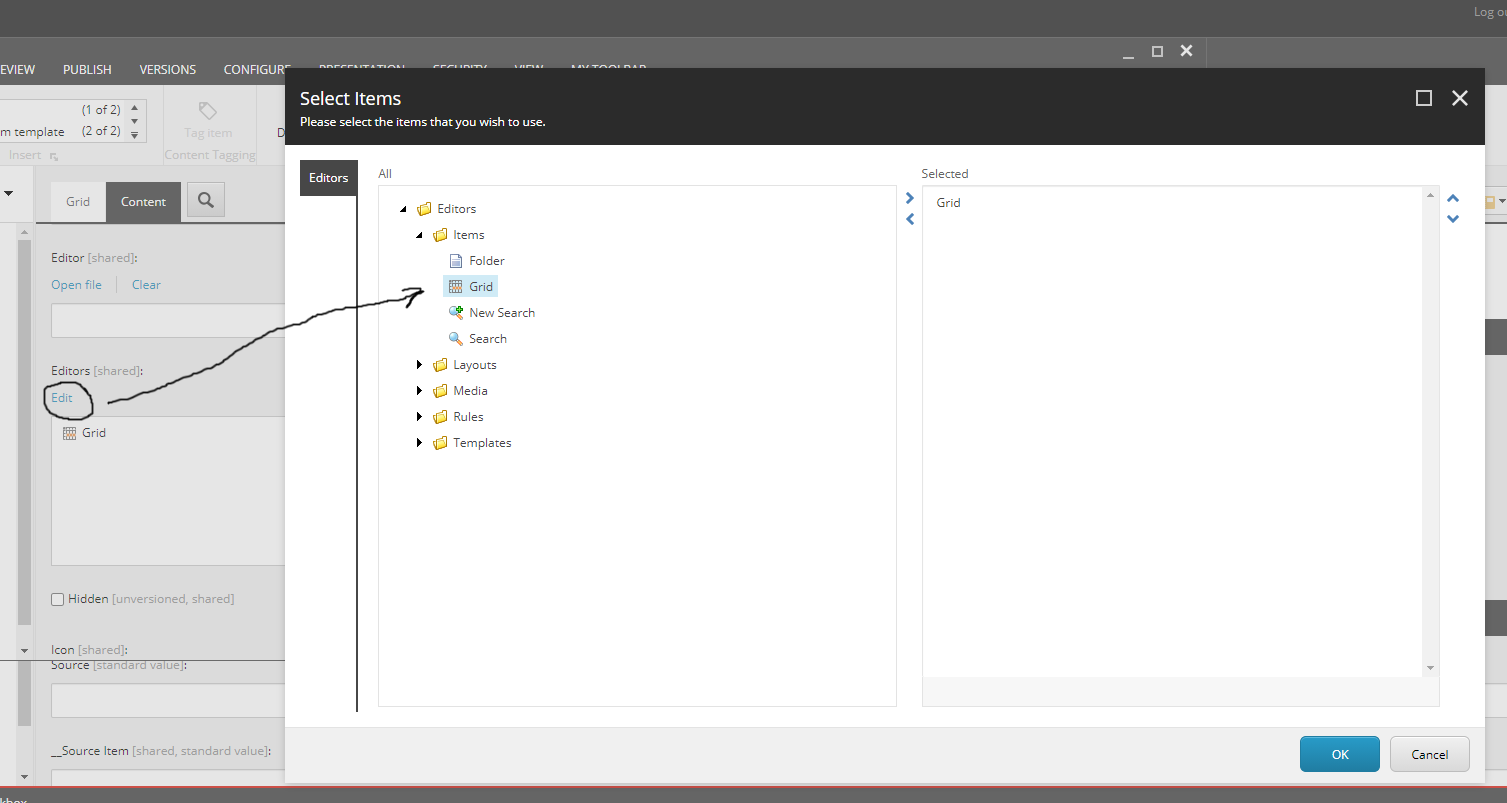Viewport: 1507px width, 803px height.
Task: Click the OK button to confirm selection
Action: (x=1339, y=754)
